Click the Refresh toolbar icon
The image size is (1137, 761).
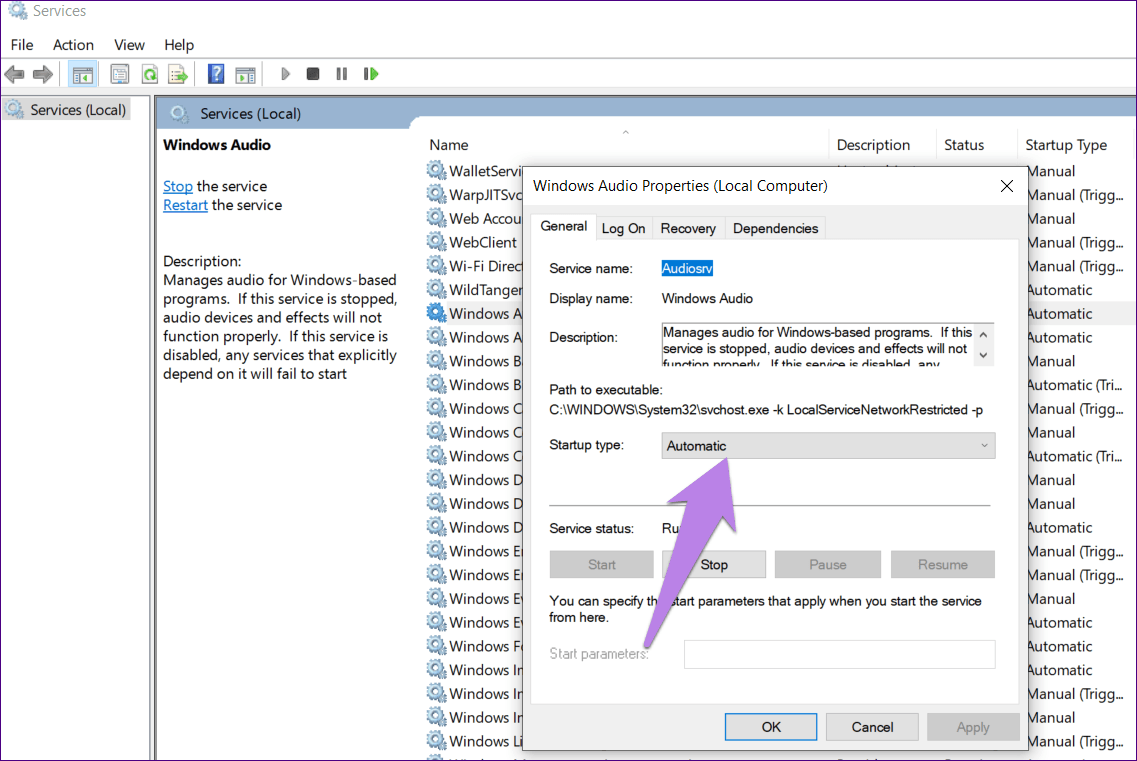[x=149, y=74]
